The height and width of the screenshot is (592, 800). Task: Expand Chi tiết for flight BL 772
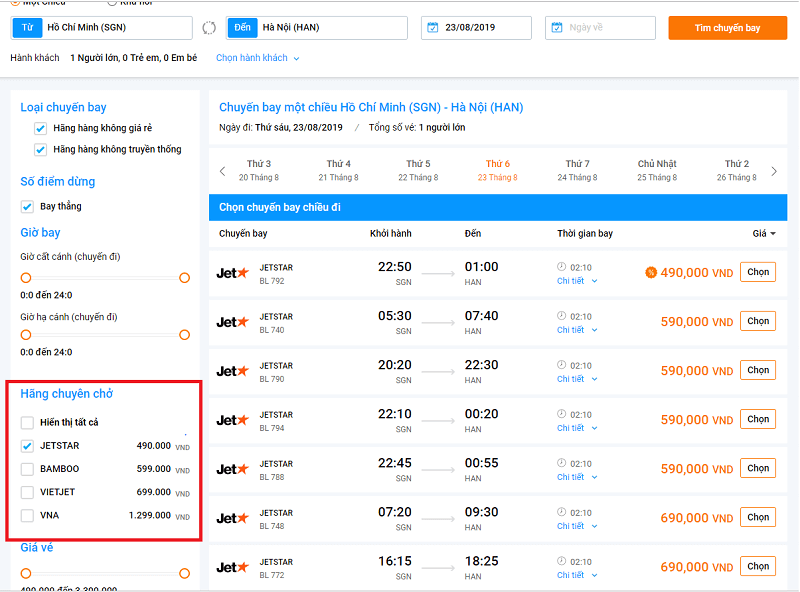577,575
